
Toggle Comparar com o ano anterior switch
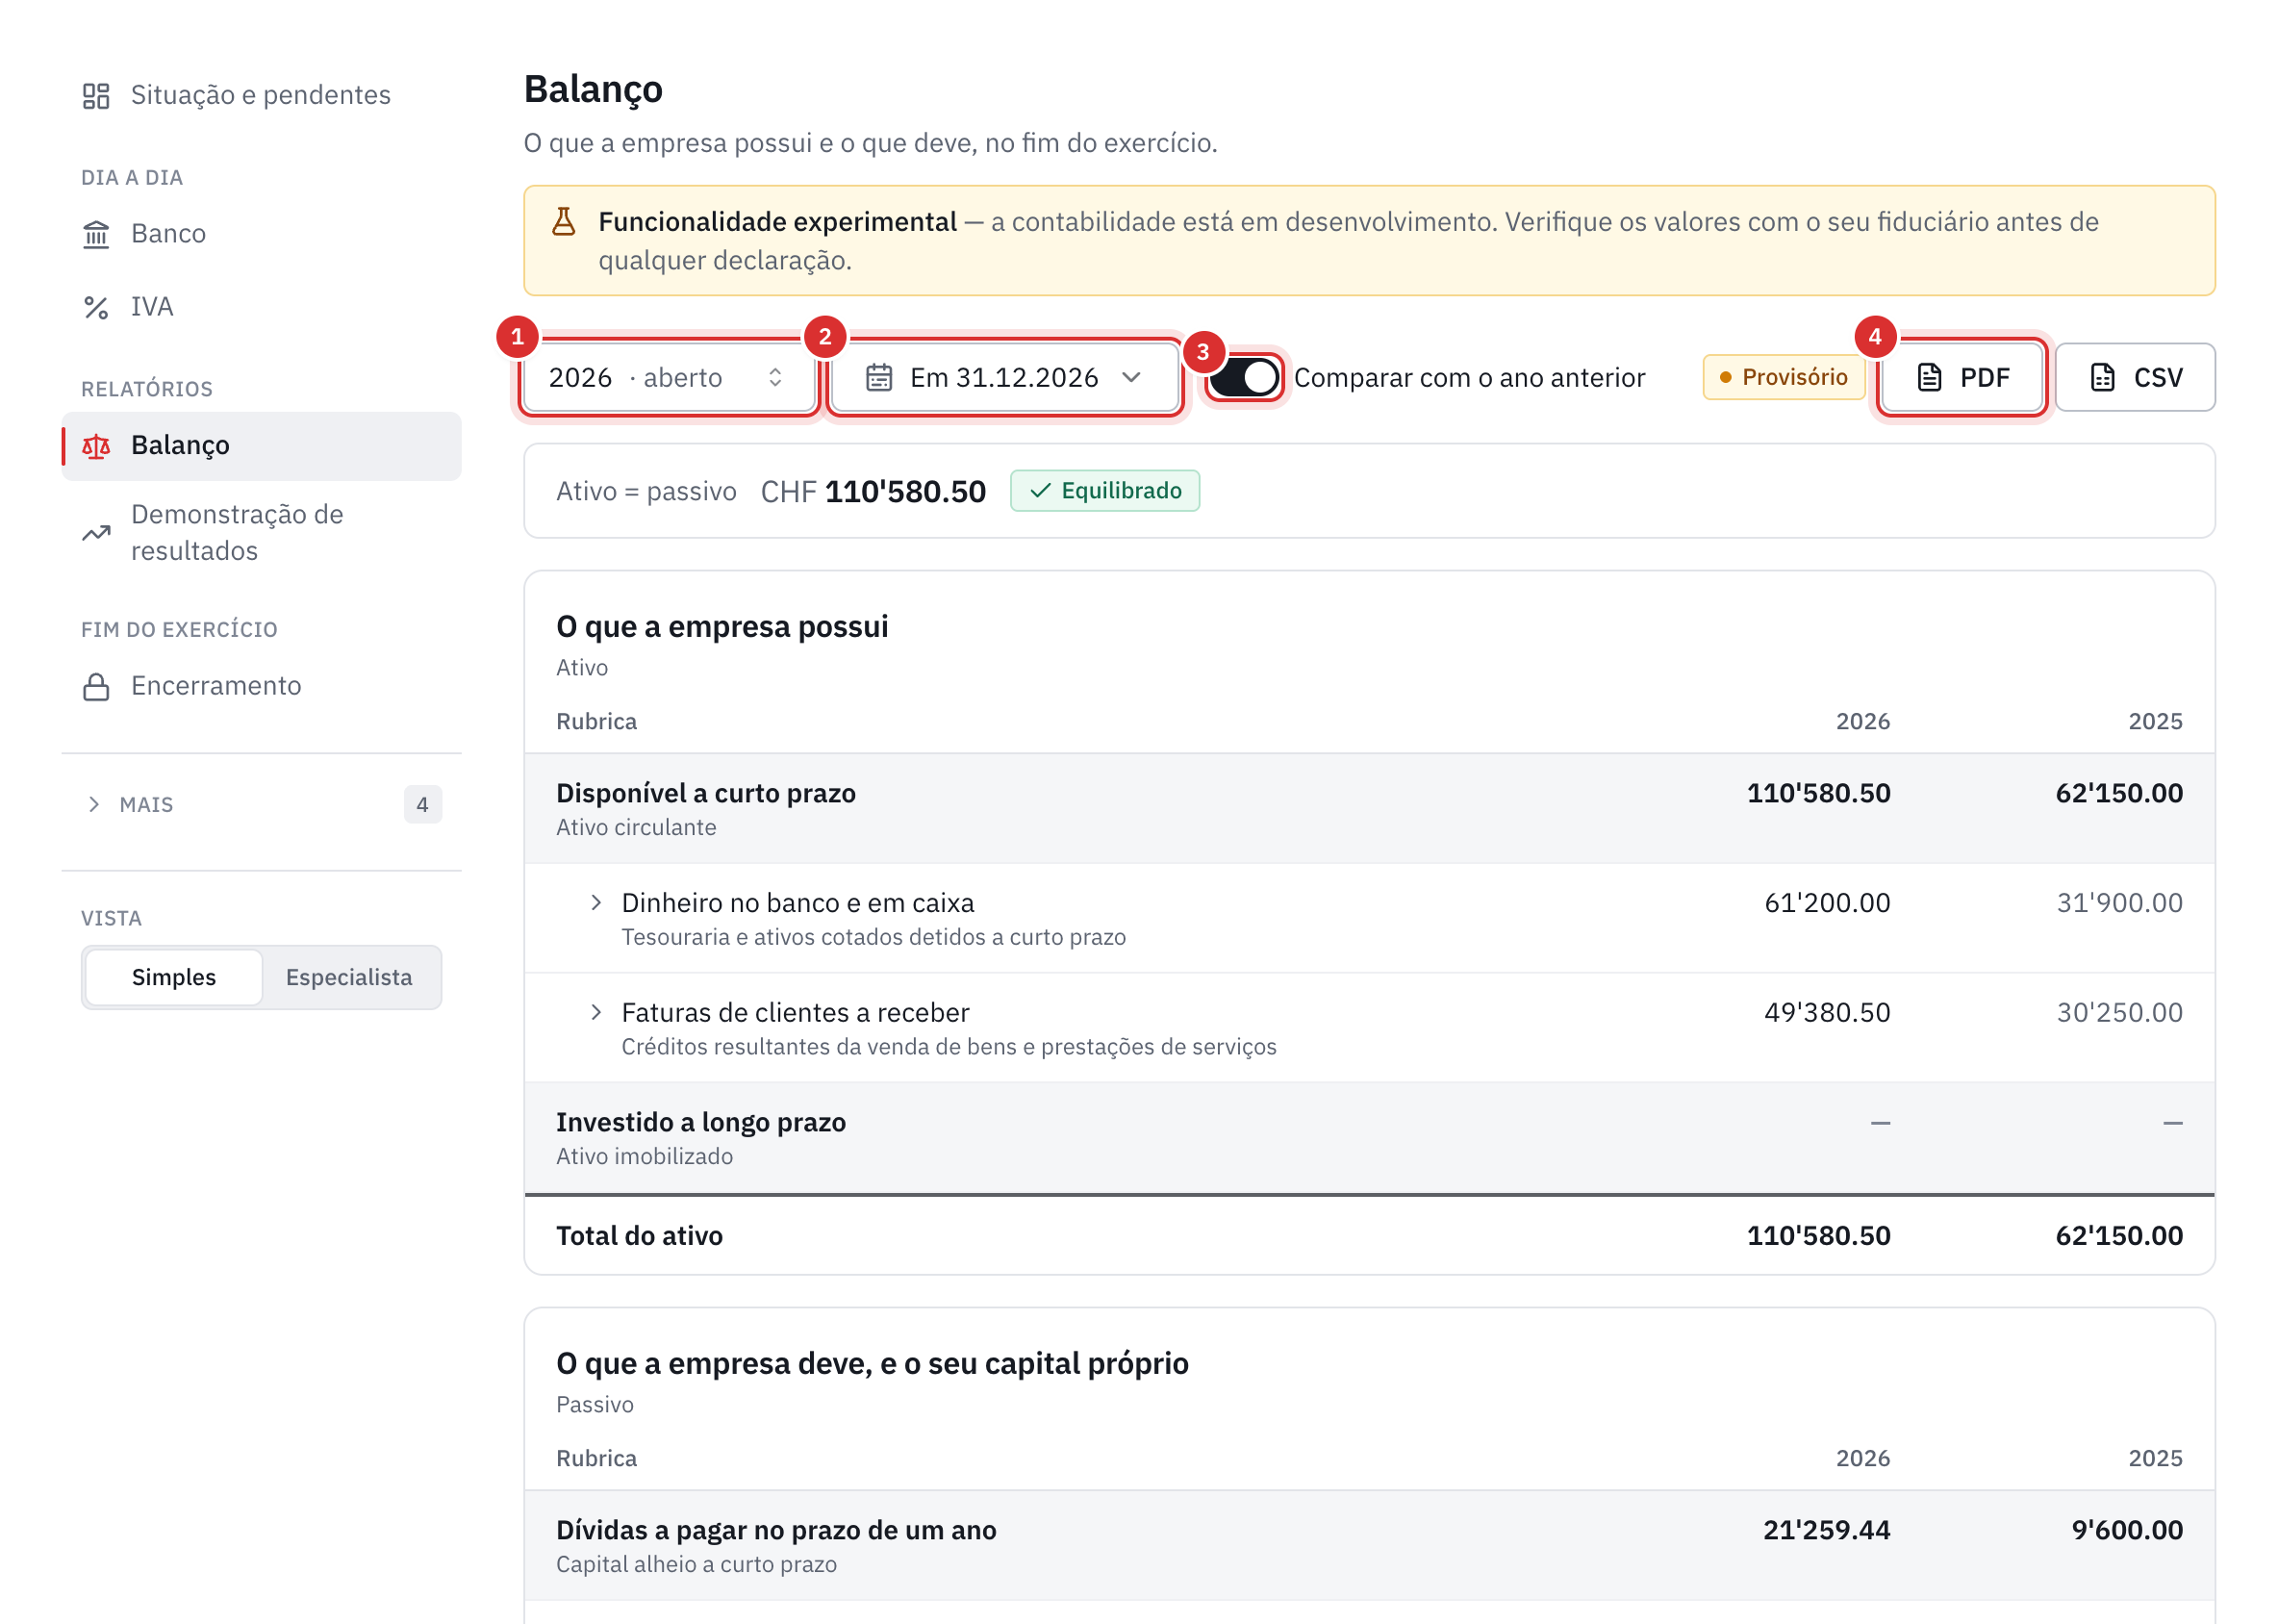point(1244,378)
